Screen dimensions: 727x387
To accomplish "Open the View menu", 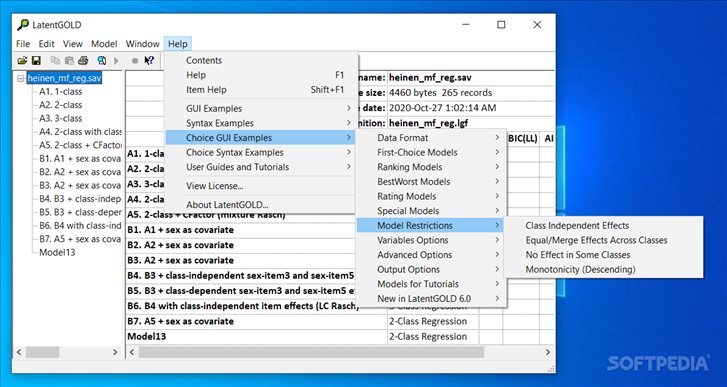I will (73, 44).
